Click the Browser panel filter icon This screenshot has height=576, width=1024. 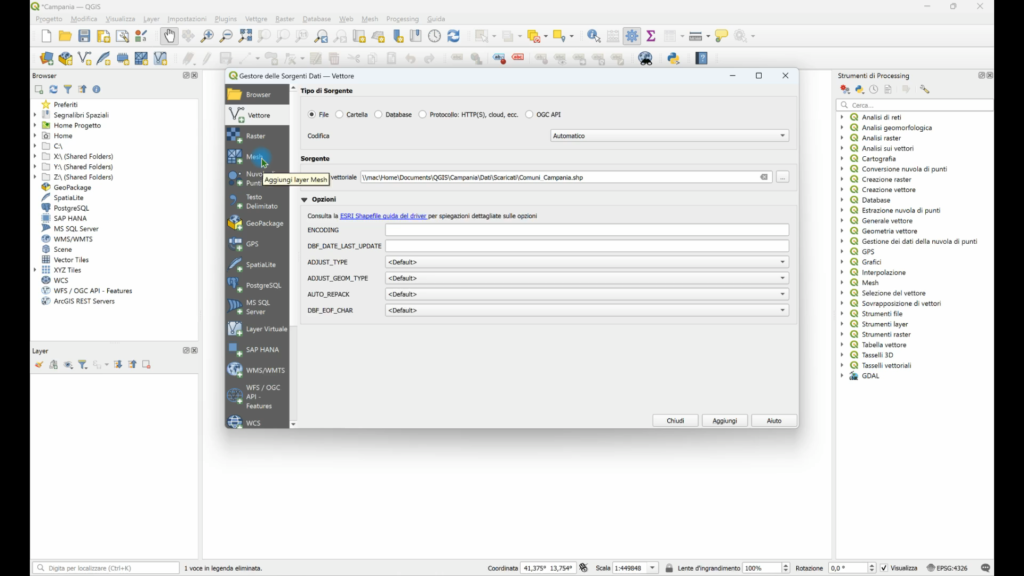point(68,89)
